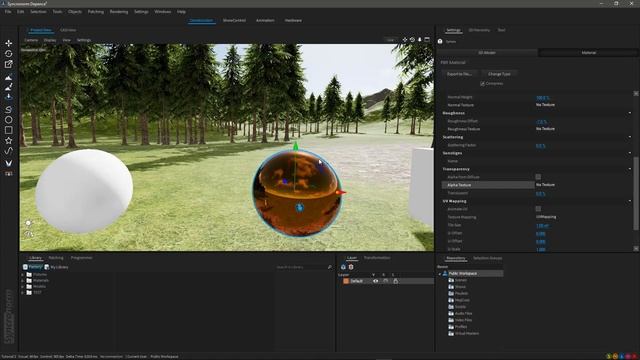Click the viewport clock reset icon
640x360 pixels.
pos(412,40)
